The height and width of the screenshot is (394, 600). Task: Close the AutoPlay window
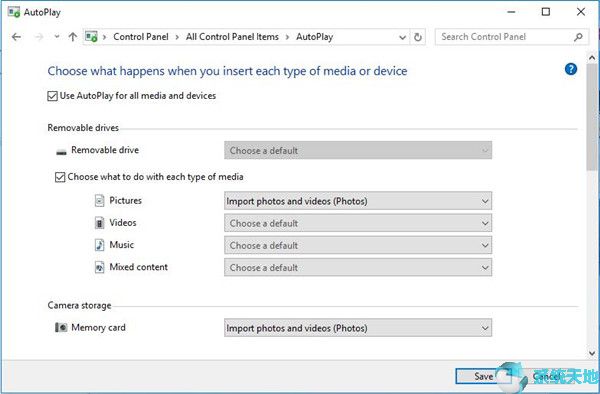click(x=581, y=12)
